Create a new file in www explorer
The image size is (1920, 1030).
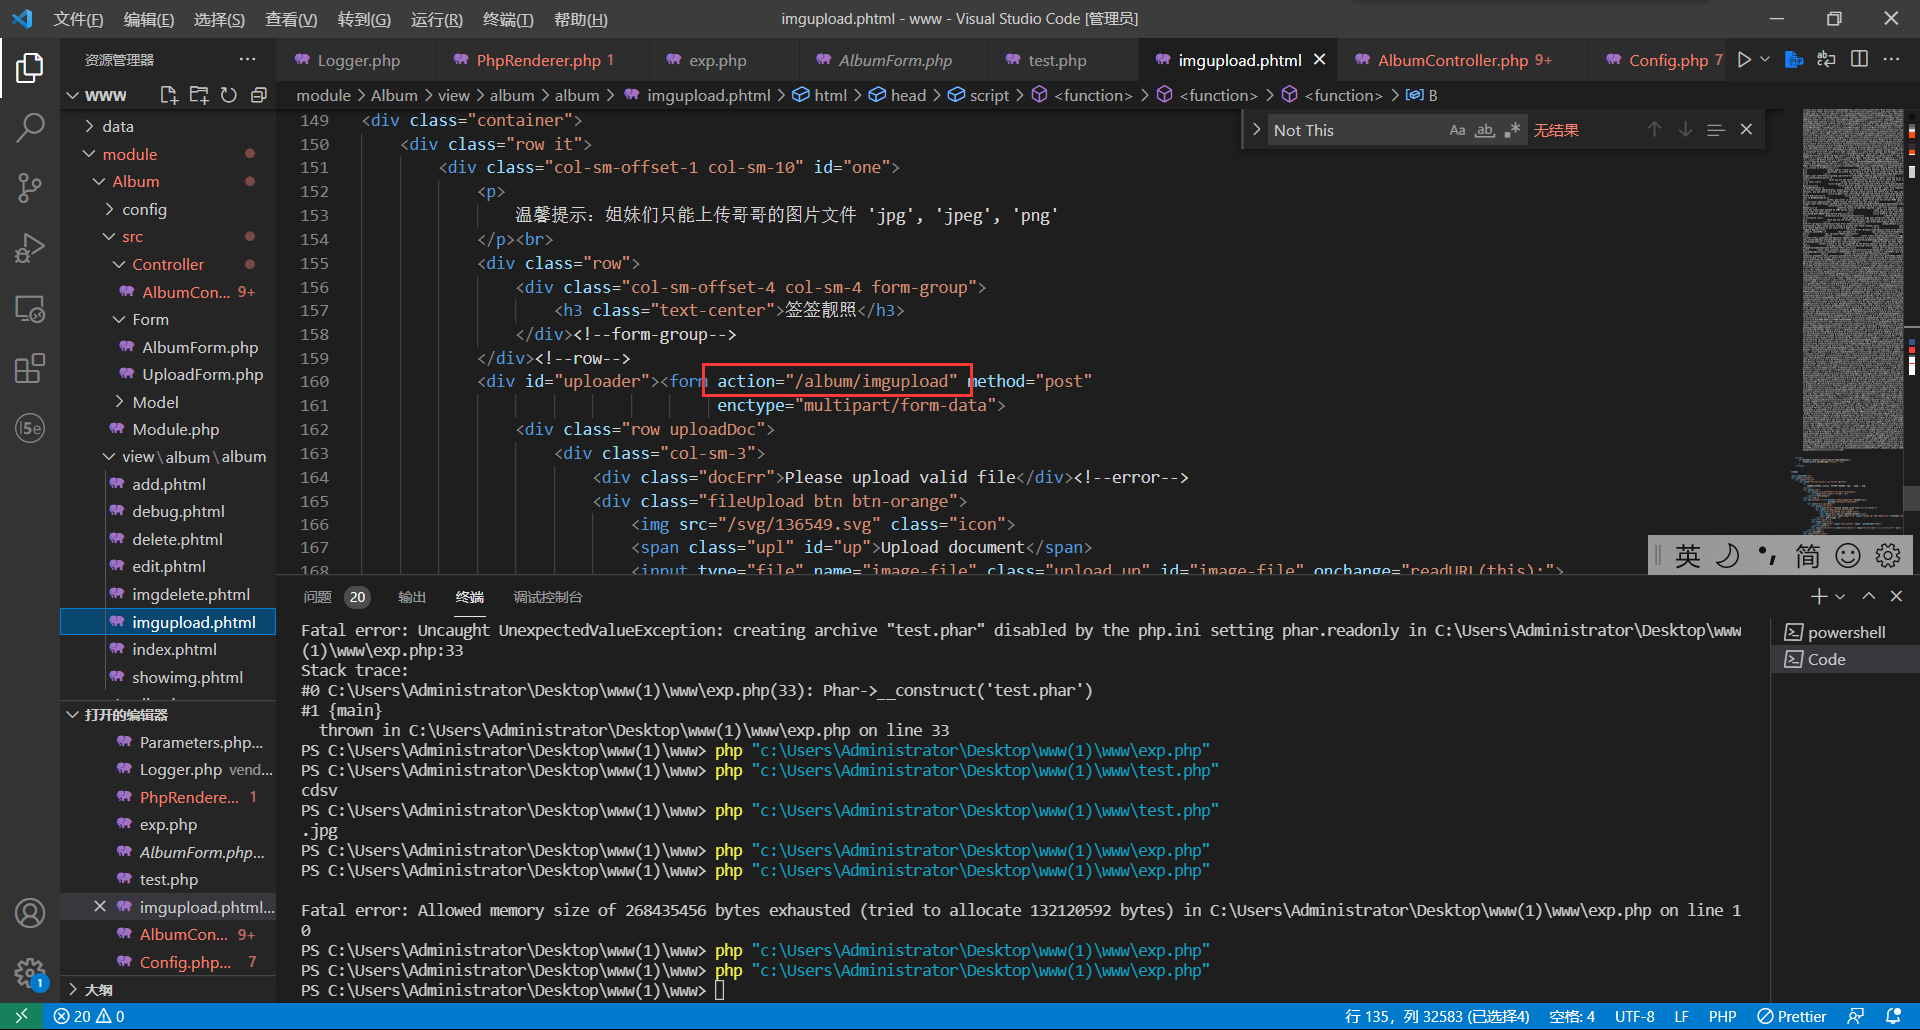169,95
